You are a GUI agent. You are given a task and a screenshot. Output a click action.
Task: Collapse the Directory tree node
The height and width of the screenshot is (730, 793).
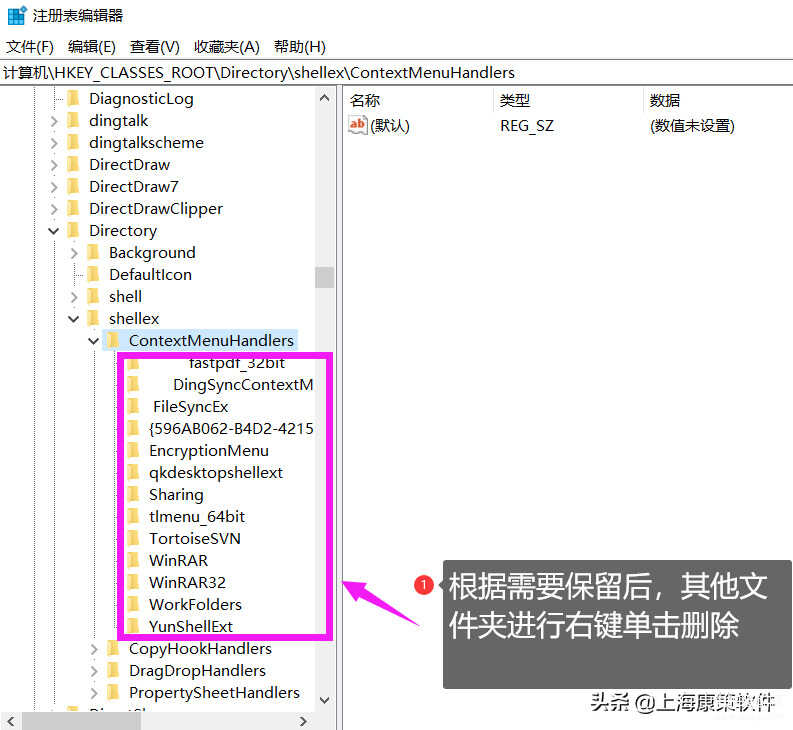point(54,231)
